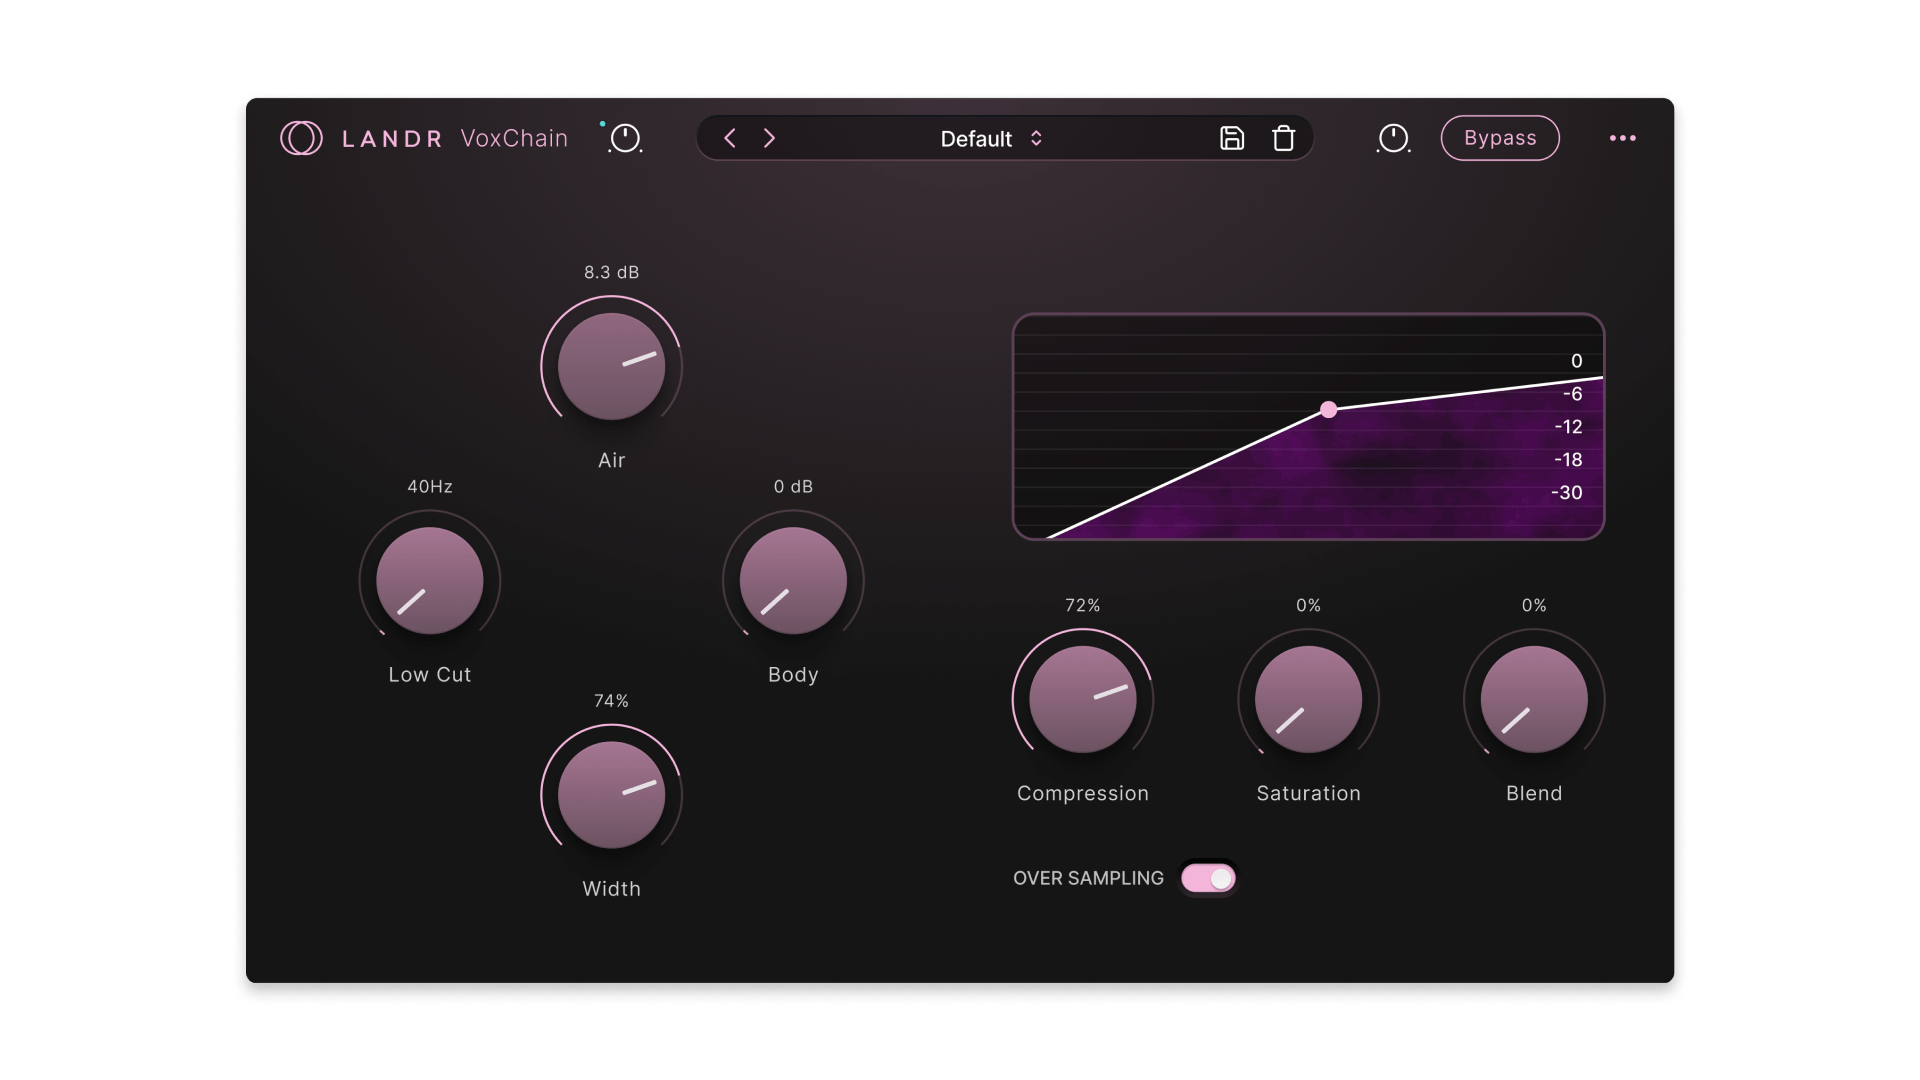This screenshot has width=1920, height=1080.
Task: Click the 8.3 dB Air value
Action: [x=611, y=272]
